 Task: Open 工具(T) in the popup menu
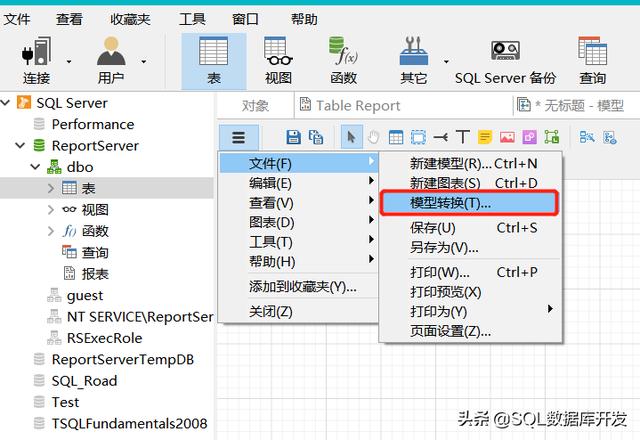pyautogui.click(x=299, y=242)
